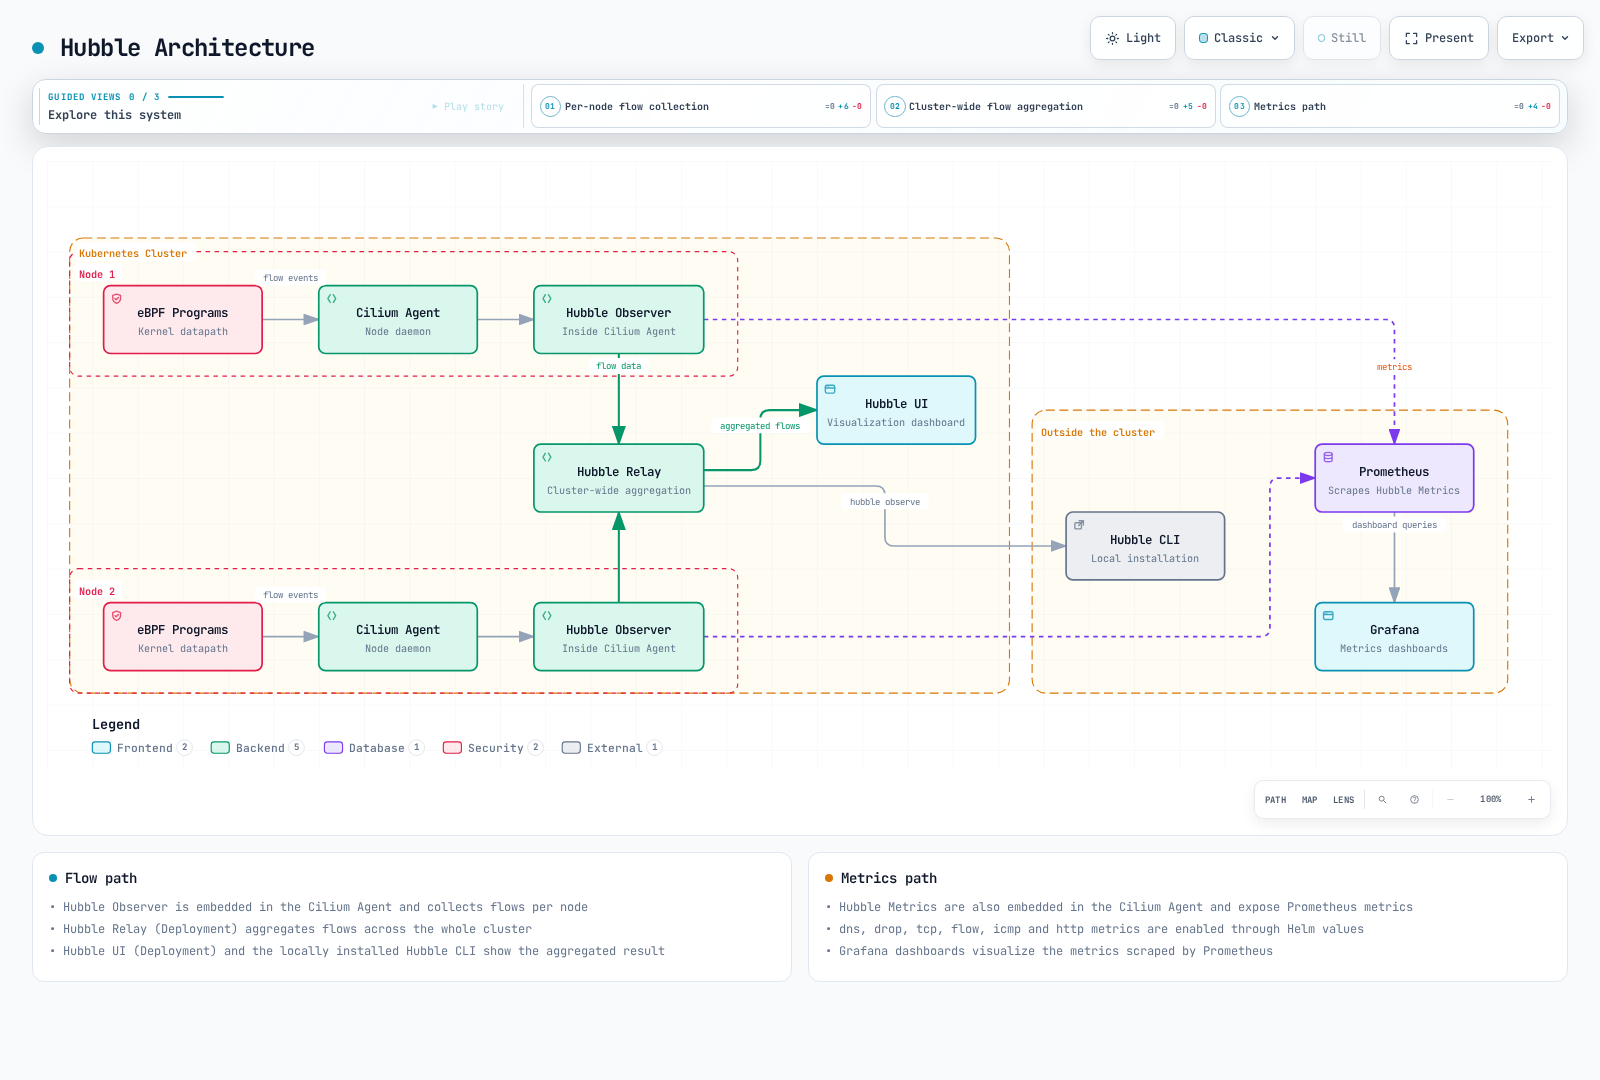Zoom in with the plus icon
The width and height of the screenshot is (1600, 1080).
[x=1531, y=800]
